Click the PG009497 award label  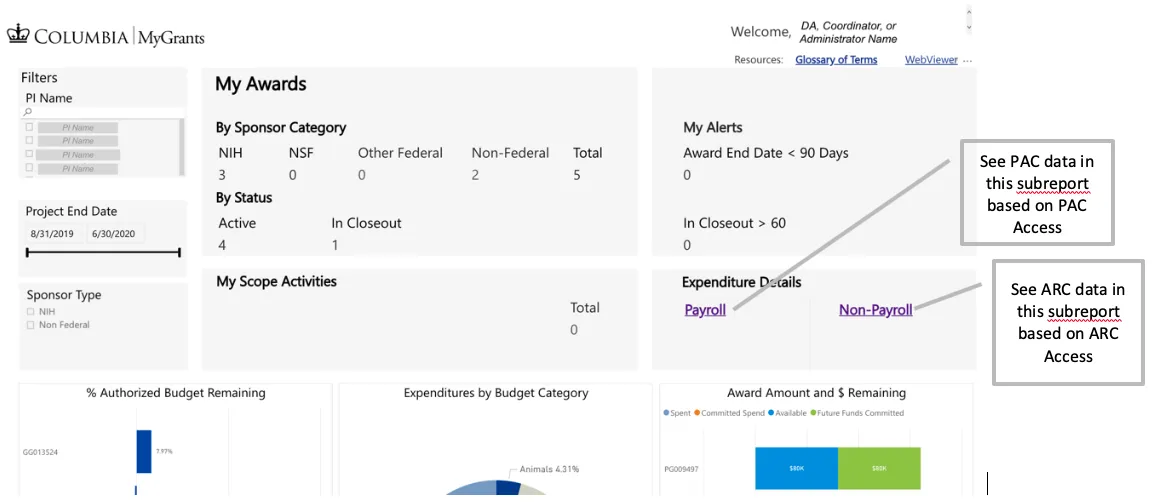click(681, 468)
